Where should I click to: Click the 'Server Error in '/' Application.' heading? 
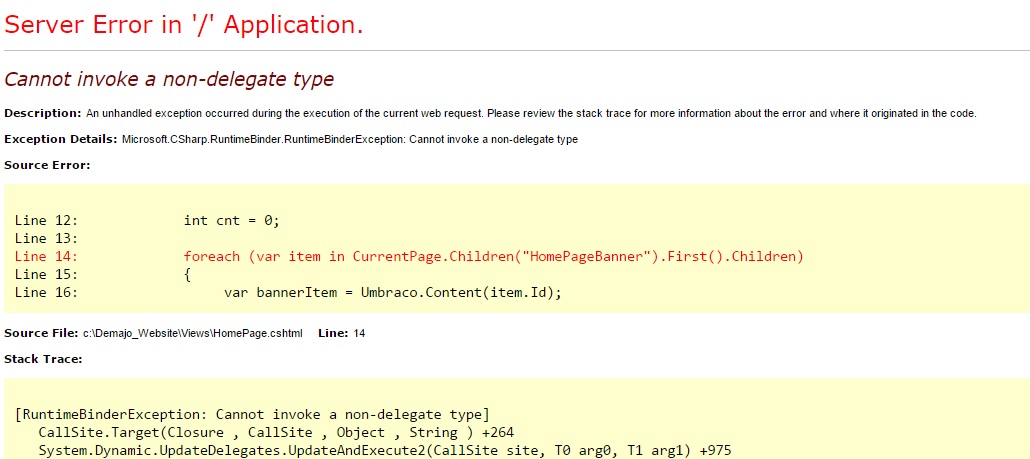pos(183,24)
